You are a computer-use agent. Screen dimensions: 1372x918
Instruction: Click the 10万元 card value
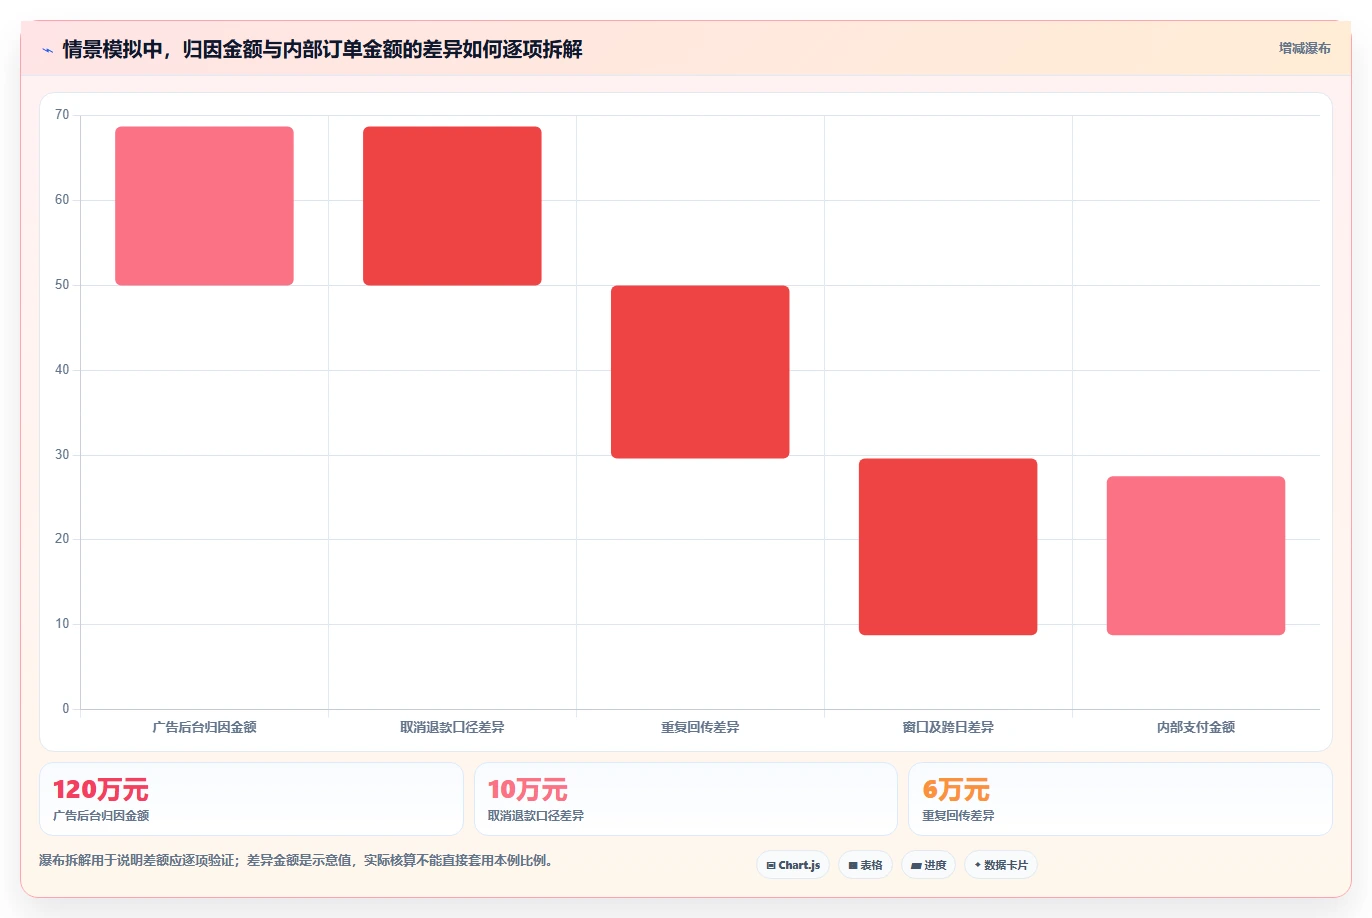(527, 790)
